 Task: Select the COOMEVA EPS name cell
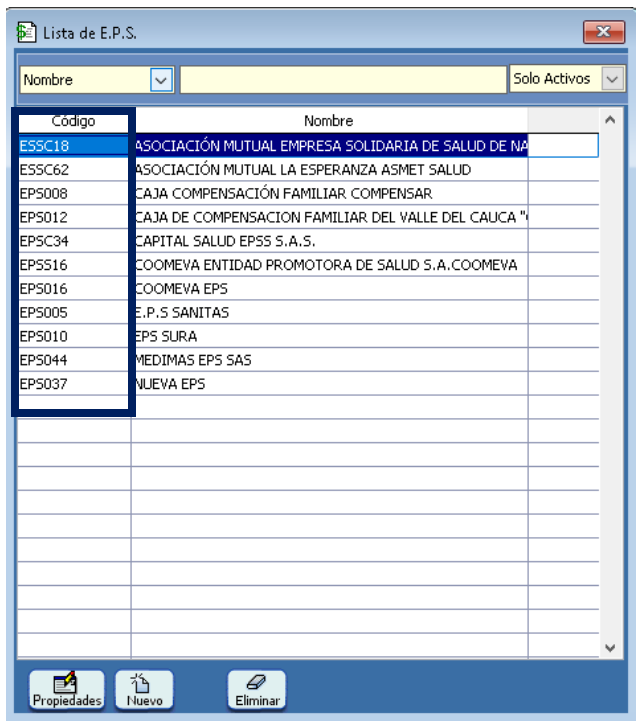(330, 289)
